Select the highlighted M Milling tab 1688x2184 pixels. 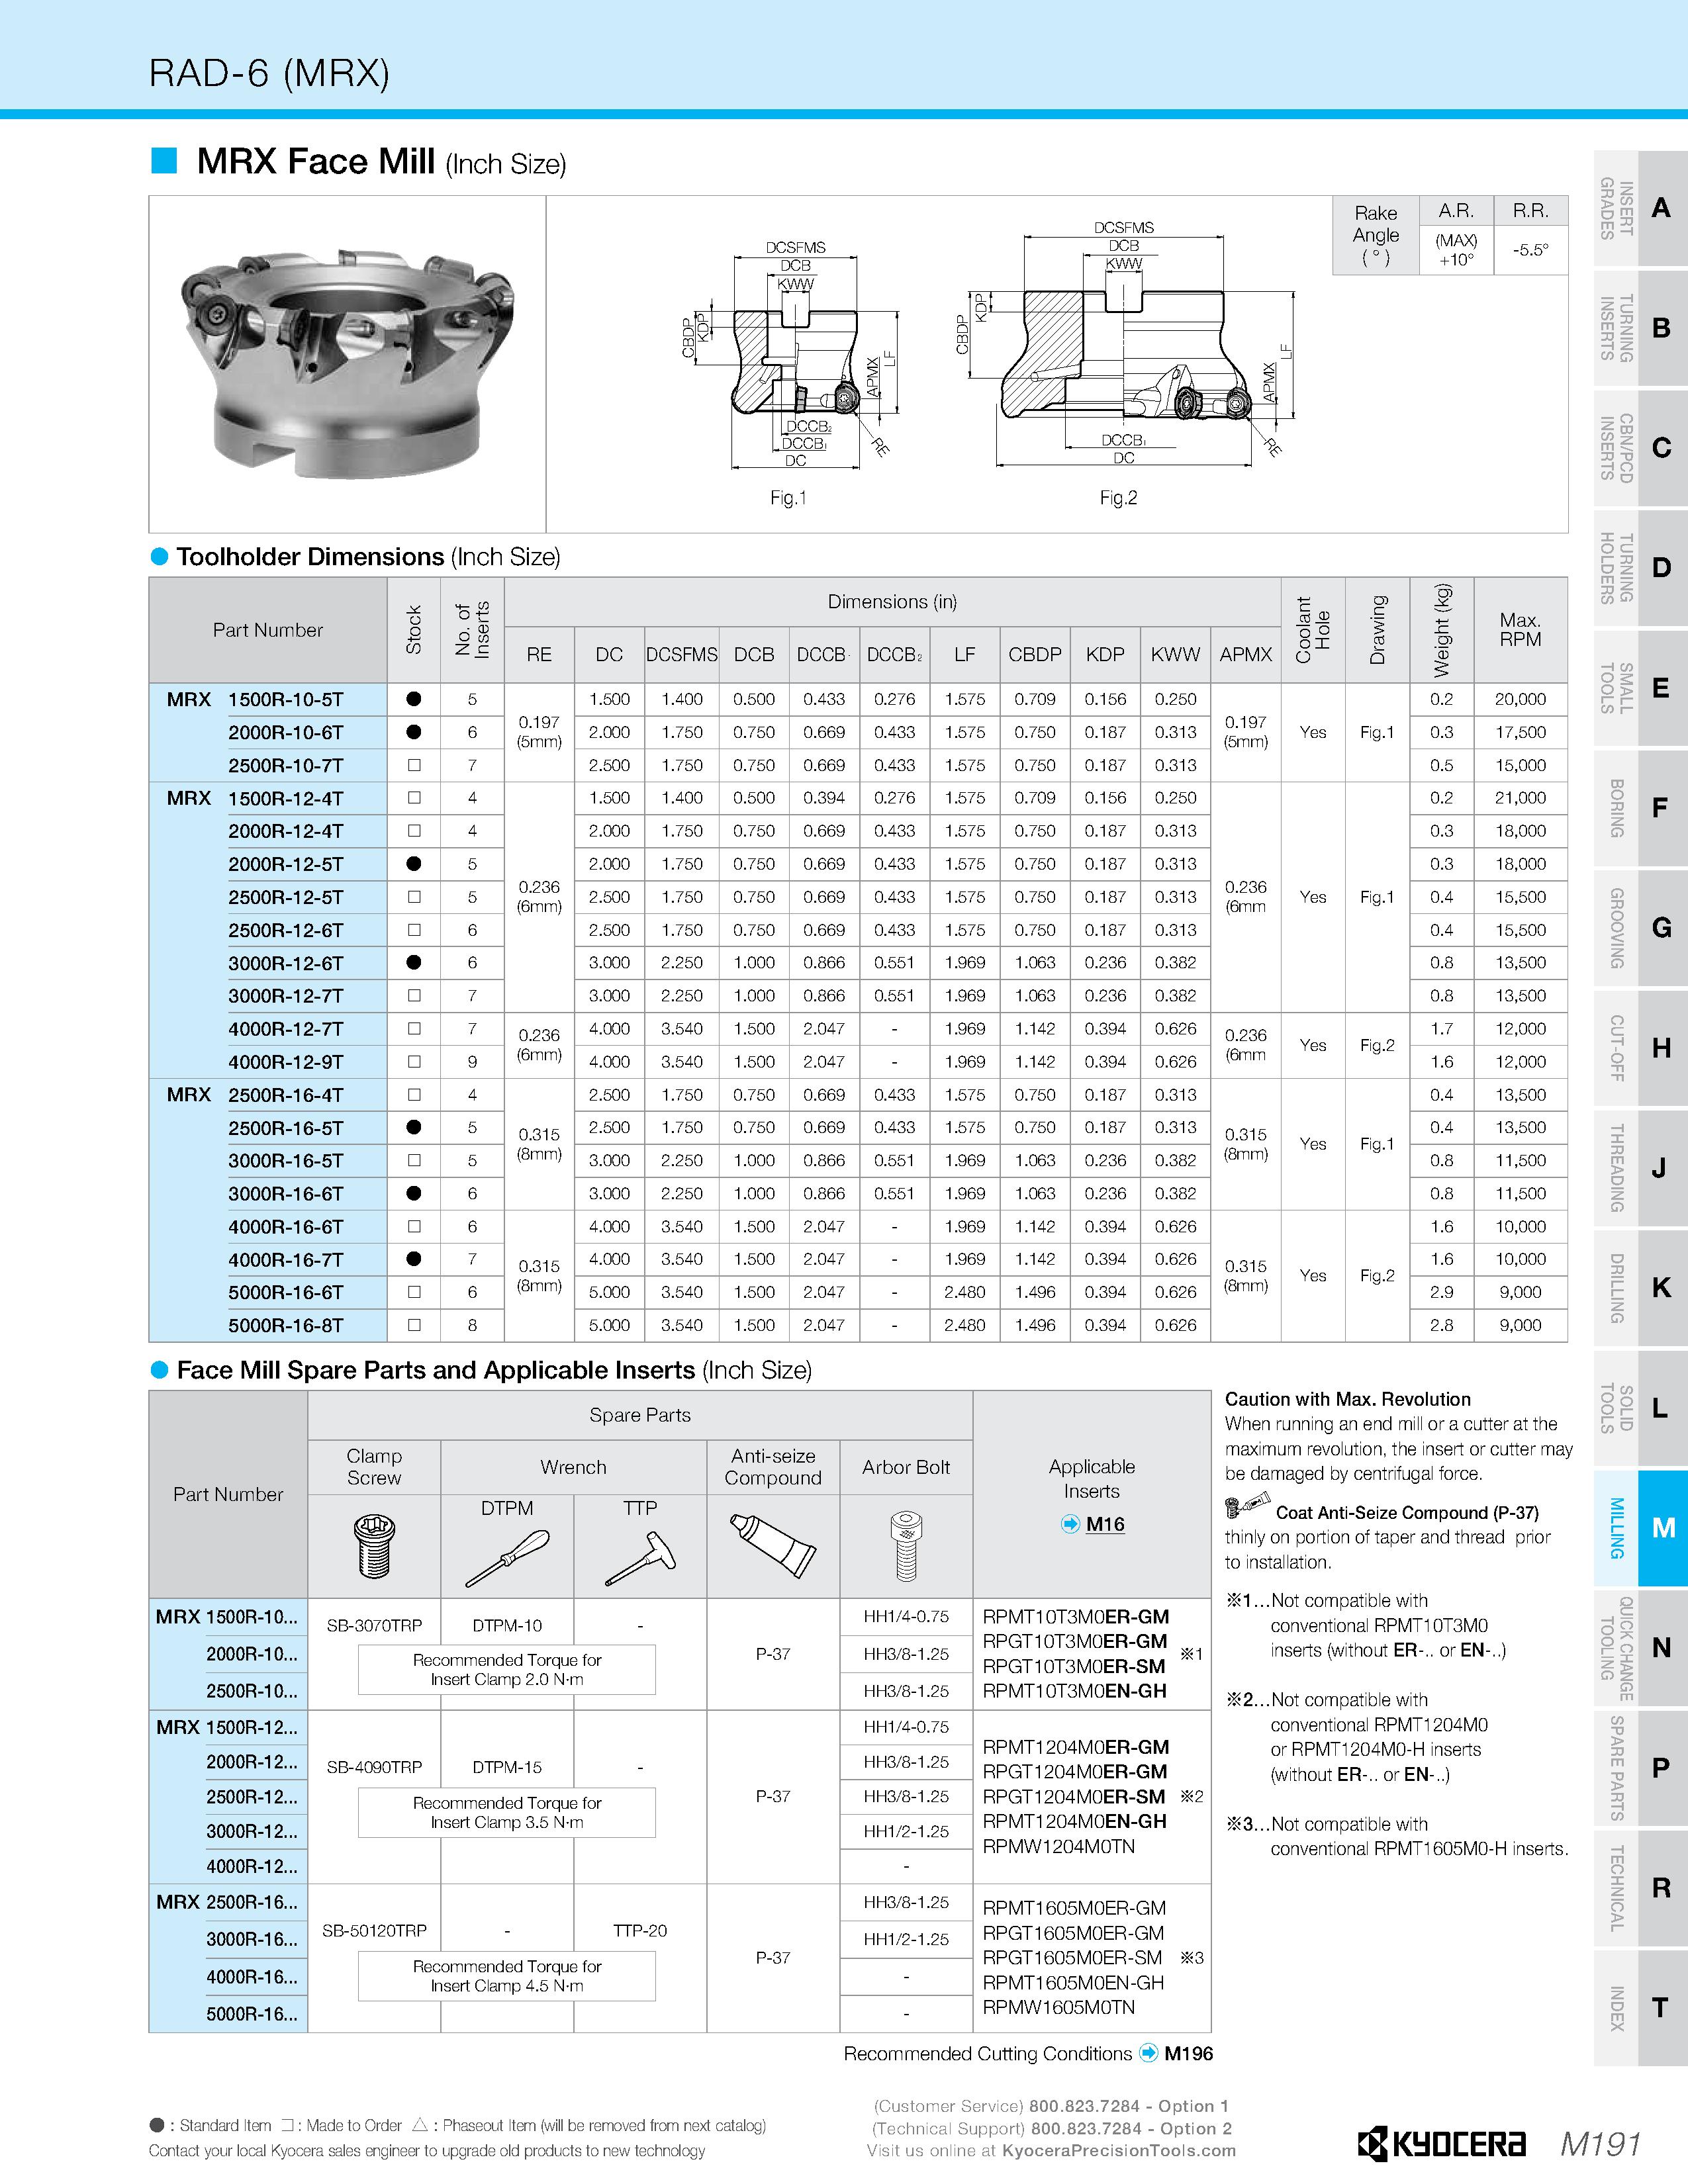(x=1640, y=1528)
